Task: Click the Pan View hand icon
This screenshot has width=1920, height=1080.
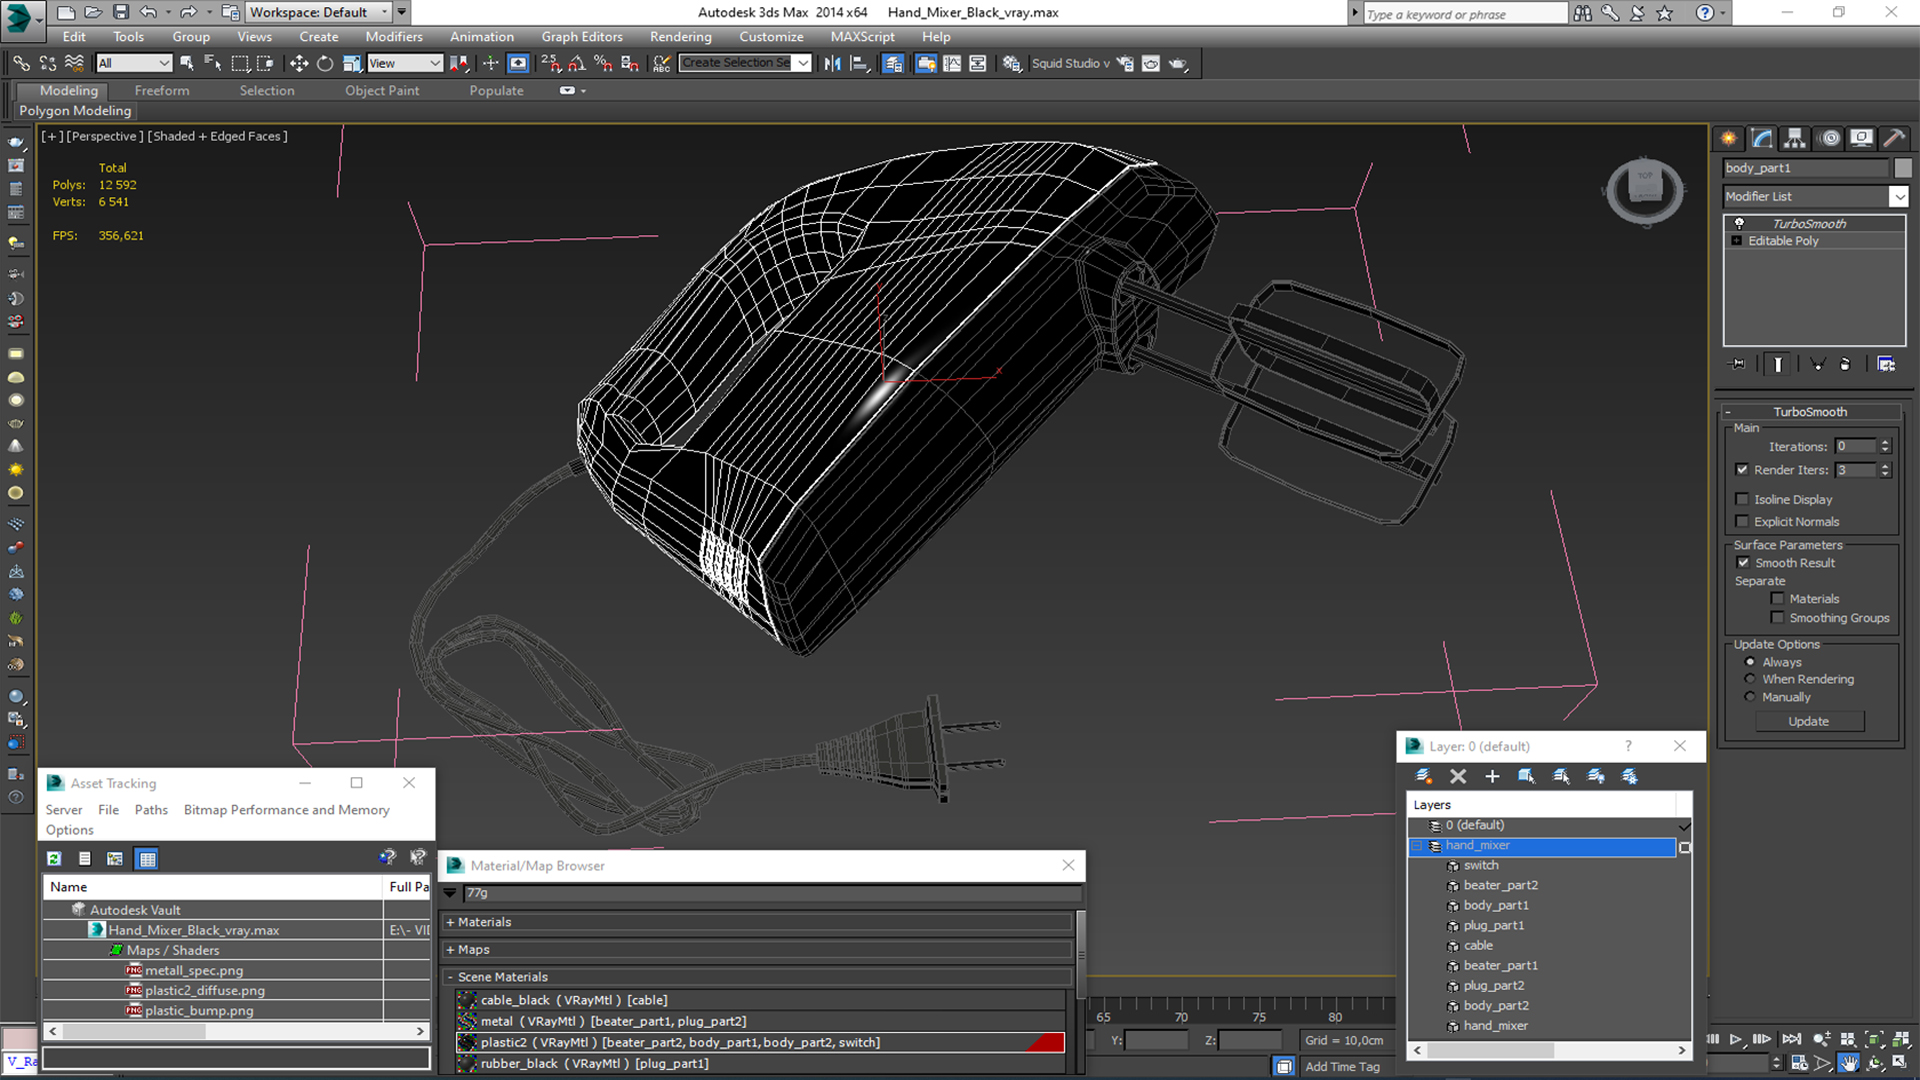Action: [1849, 1063]
